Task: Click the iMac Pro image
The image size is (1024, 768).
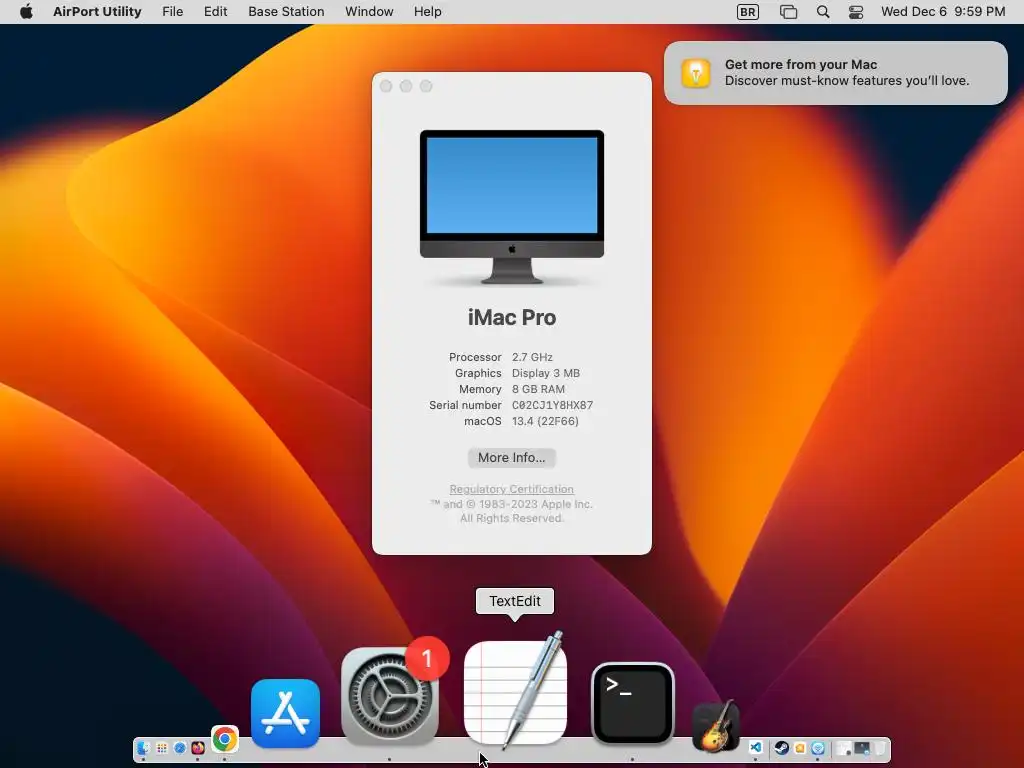Action: tap(512, 207)
